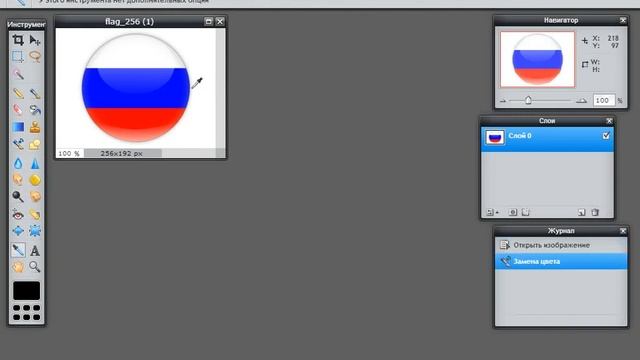The image size is (640, 360).
Task: Select history step Замена цвета
Action: pyautogui.click(x=561, y=261)
